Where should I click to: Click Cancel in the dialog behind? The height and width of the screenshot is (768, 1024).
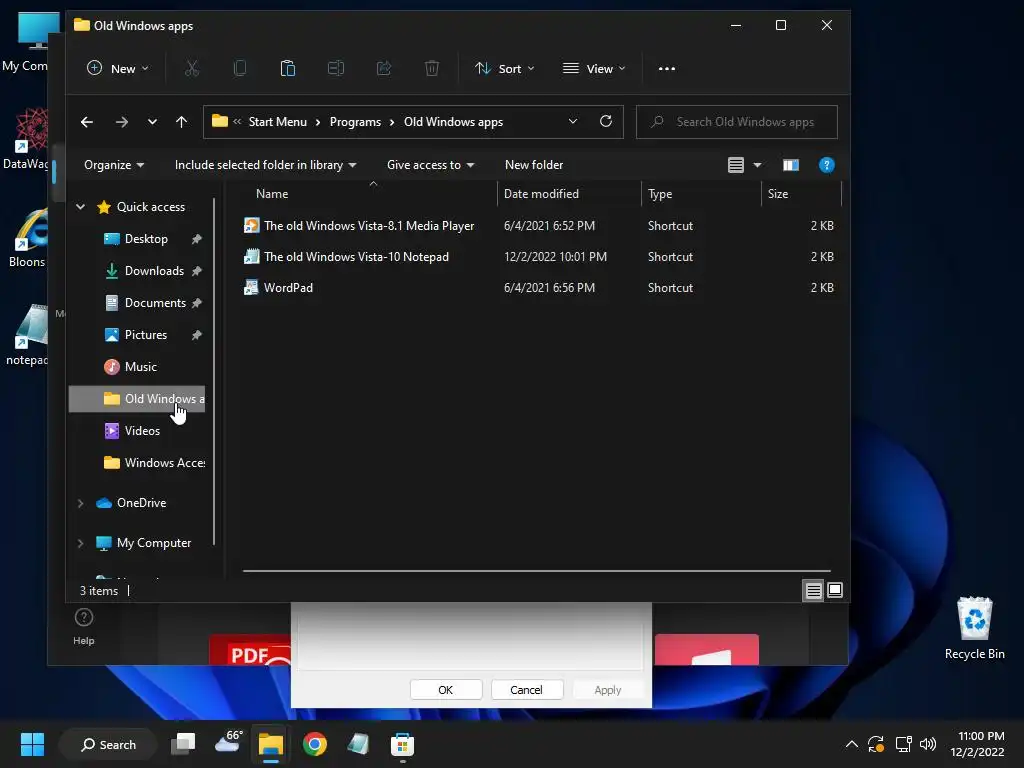pyautogui.click(x=526, y=690)
